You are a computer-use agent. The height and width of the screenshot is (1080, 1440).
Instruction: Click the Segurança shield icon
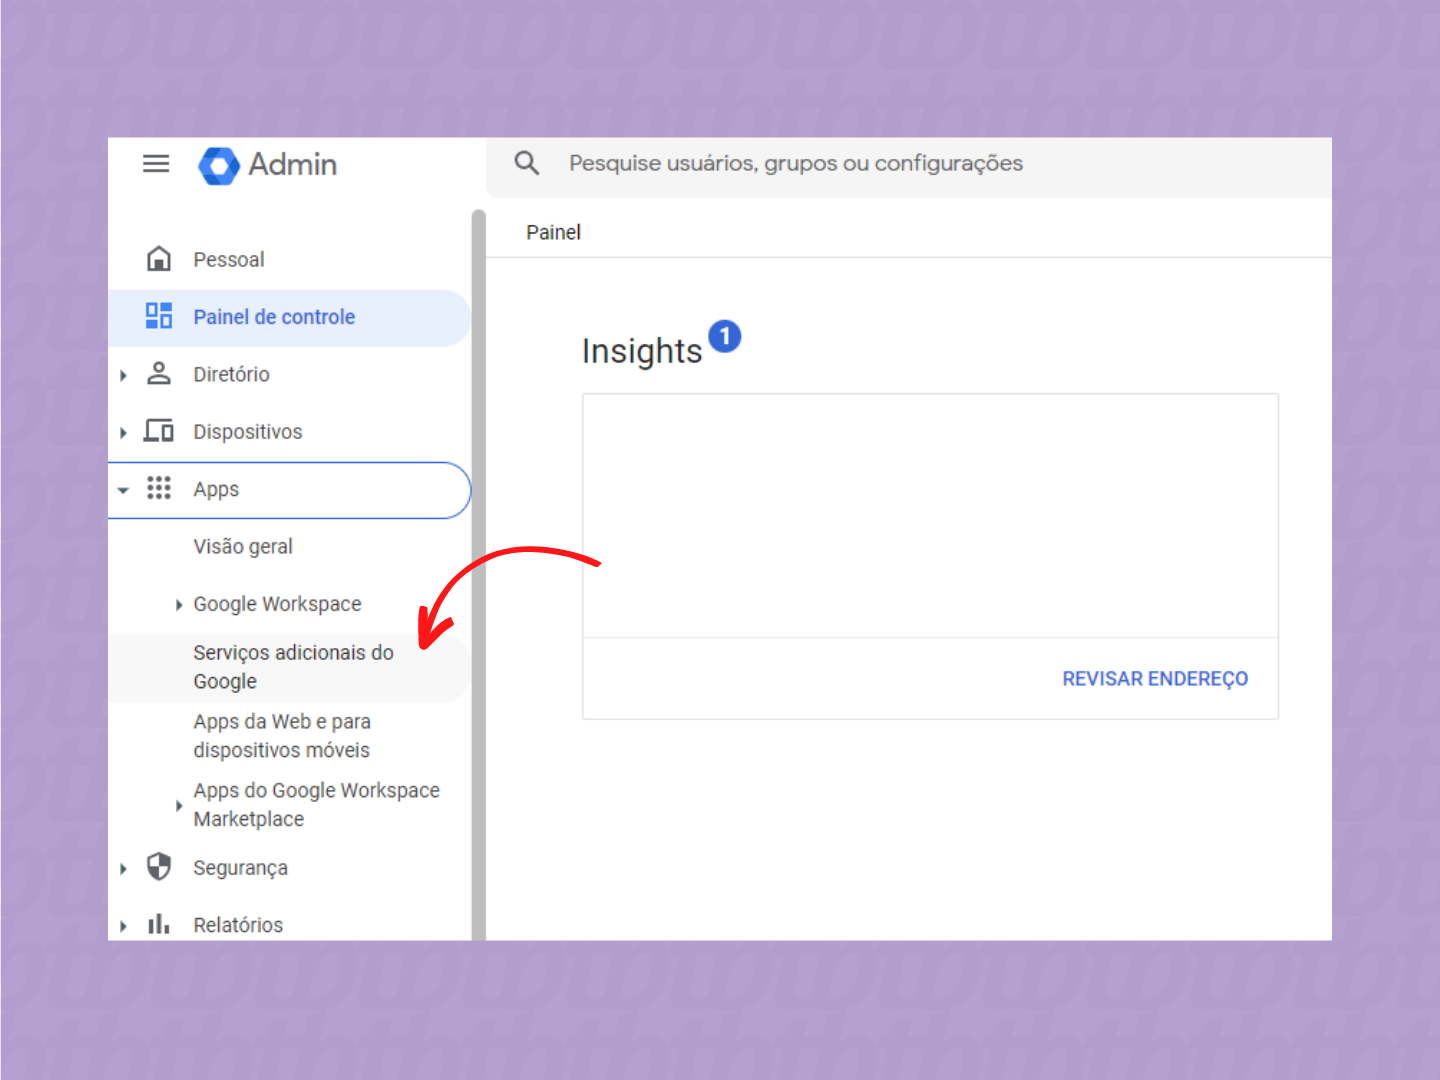coord(159,866)
